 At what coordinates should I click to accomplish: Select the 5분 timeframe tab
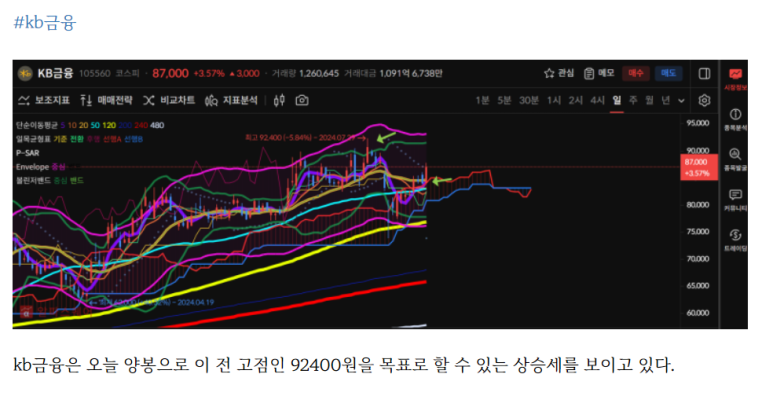point(504,101)
